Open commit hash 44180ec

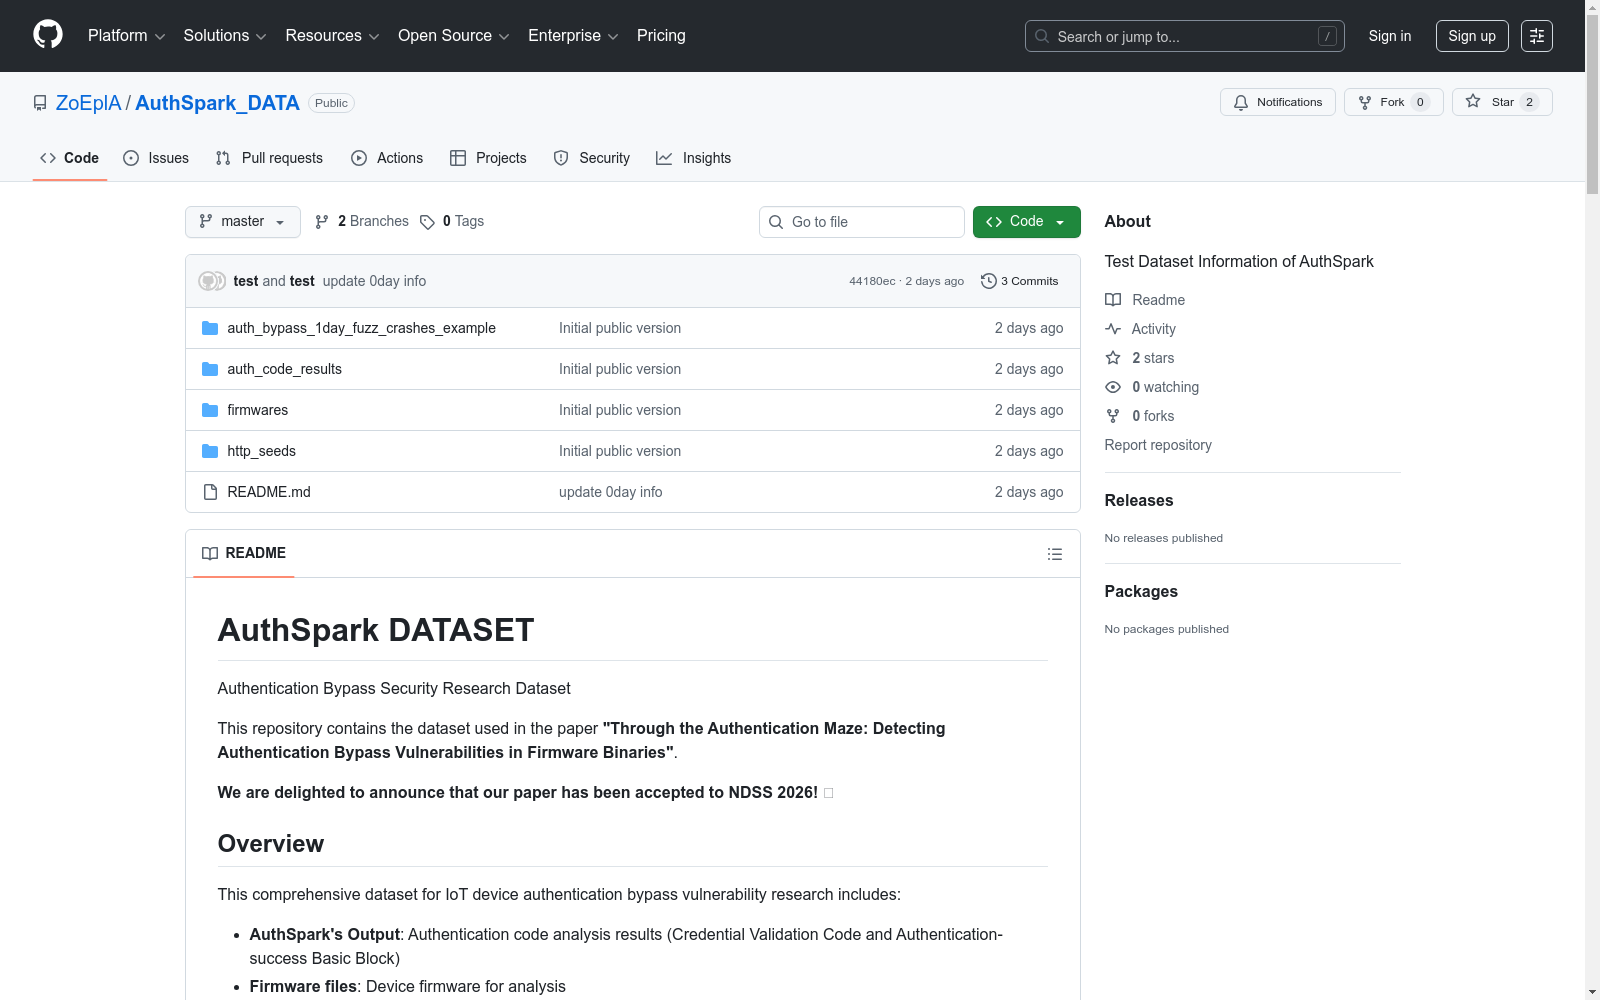(x=872, y=281)
